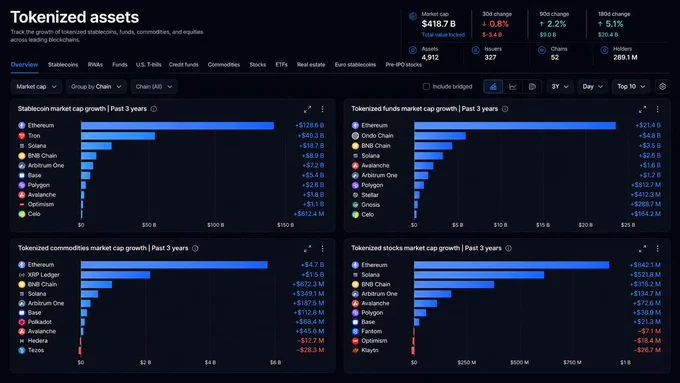Open the Tokenized stocks chart three-dot menu
This screenshot has height=383, width=680.
(657, 249)
